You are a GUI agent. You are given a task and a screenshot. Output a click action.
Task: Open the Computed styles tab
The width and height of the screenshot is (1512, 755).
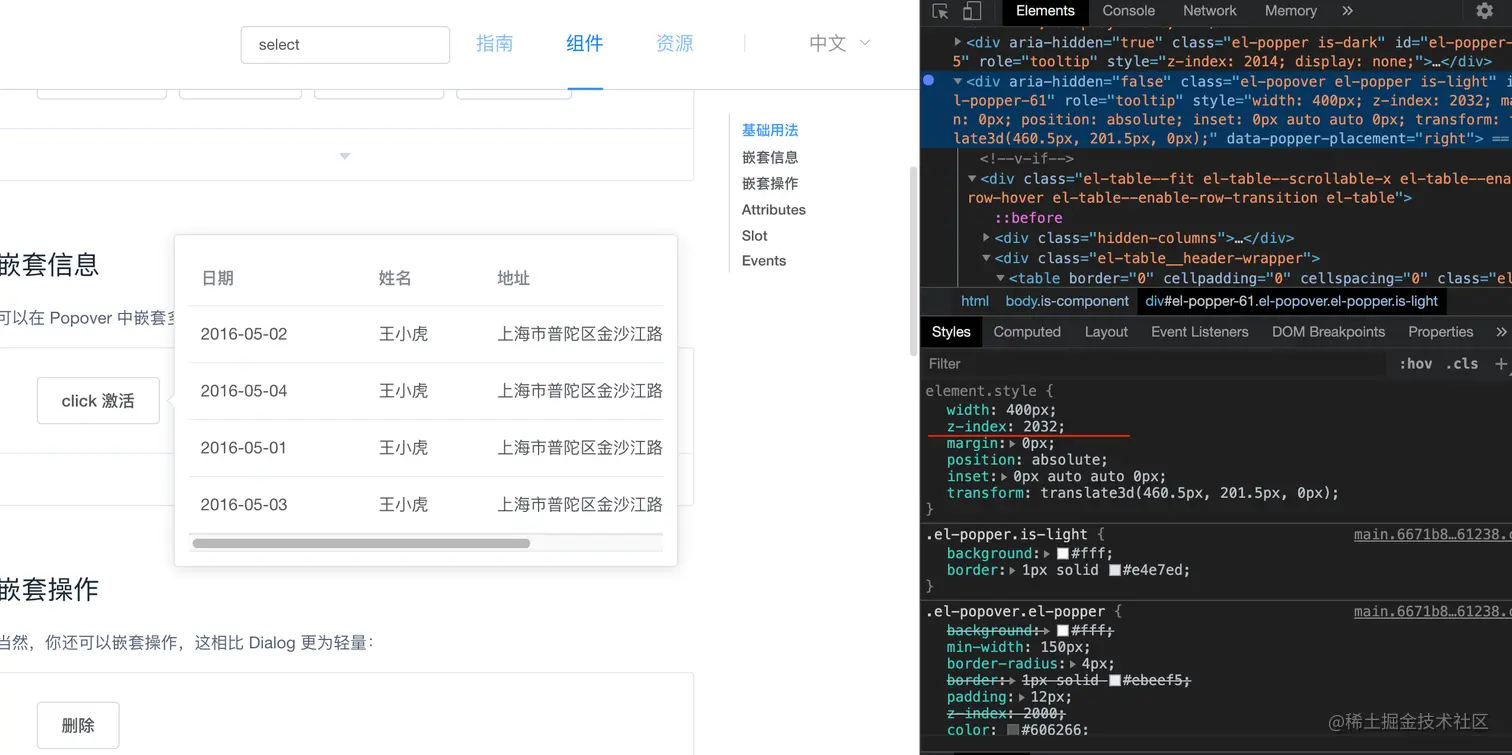[1027, 332]
